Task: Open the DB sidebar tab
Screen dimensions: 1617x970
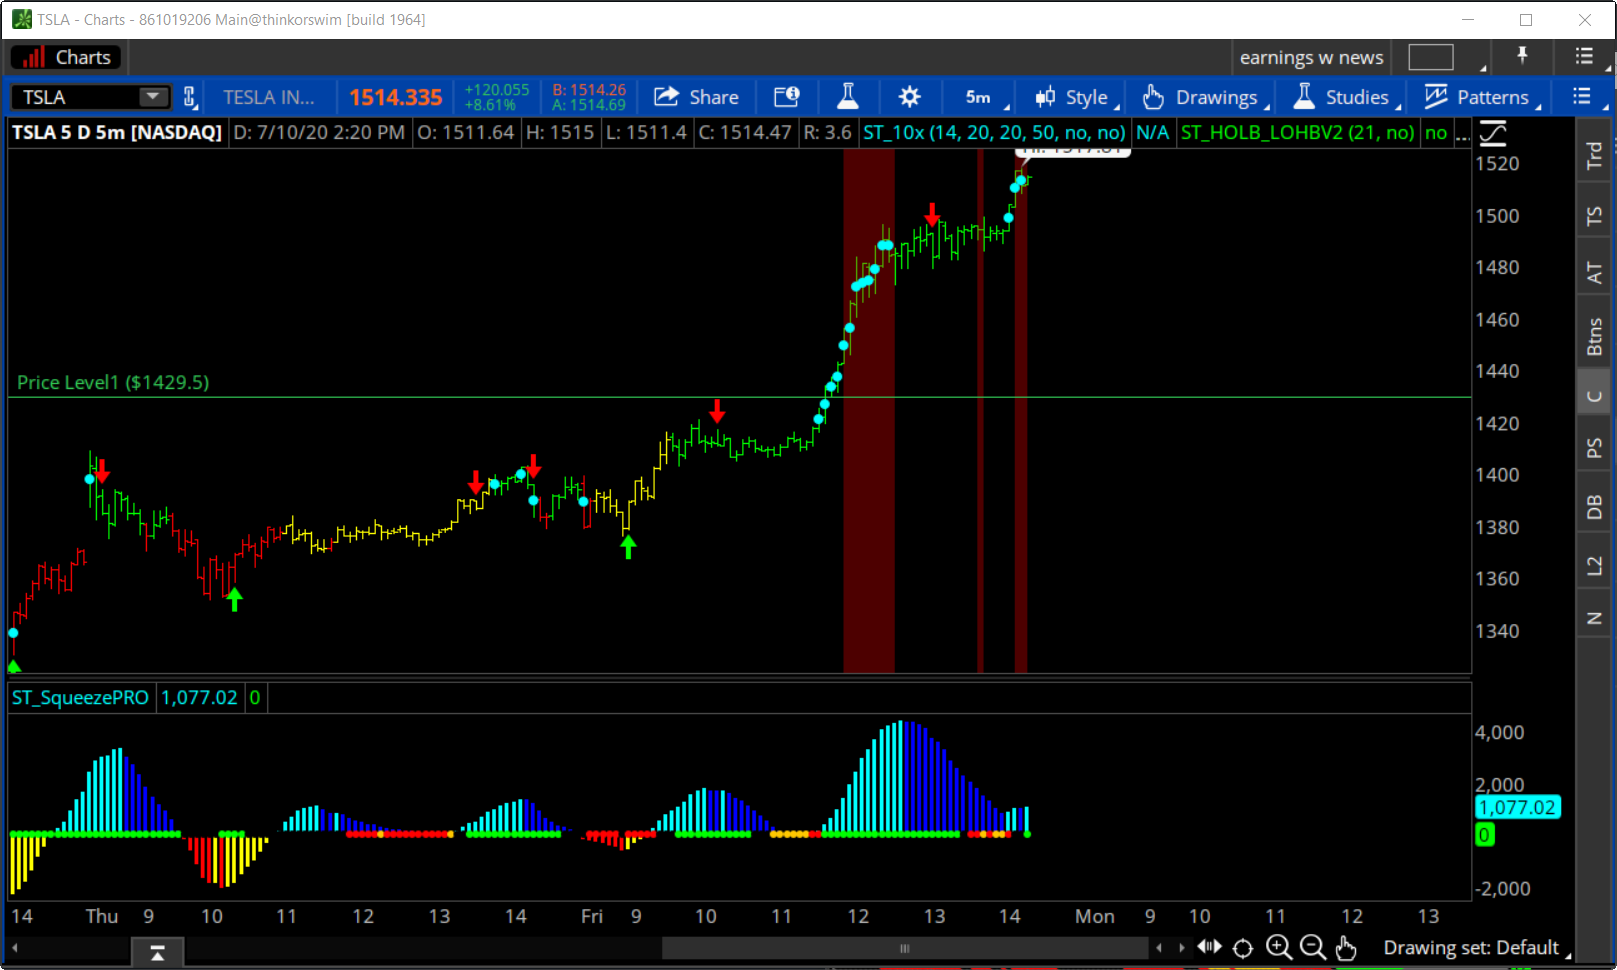Action: coord(1594,507)
